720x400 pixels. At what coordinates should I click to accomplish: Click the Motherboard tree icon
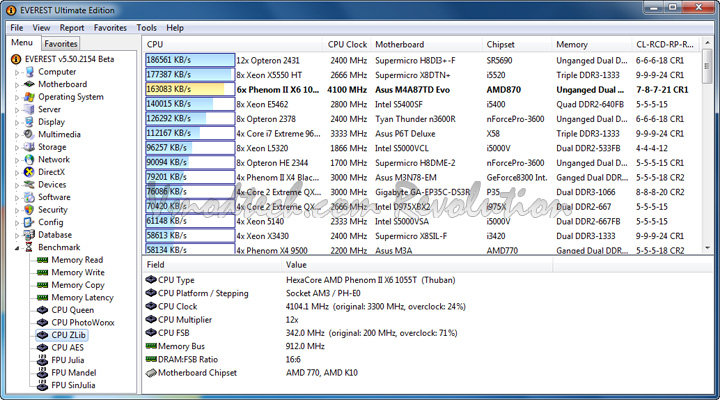coord(29,84)
